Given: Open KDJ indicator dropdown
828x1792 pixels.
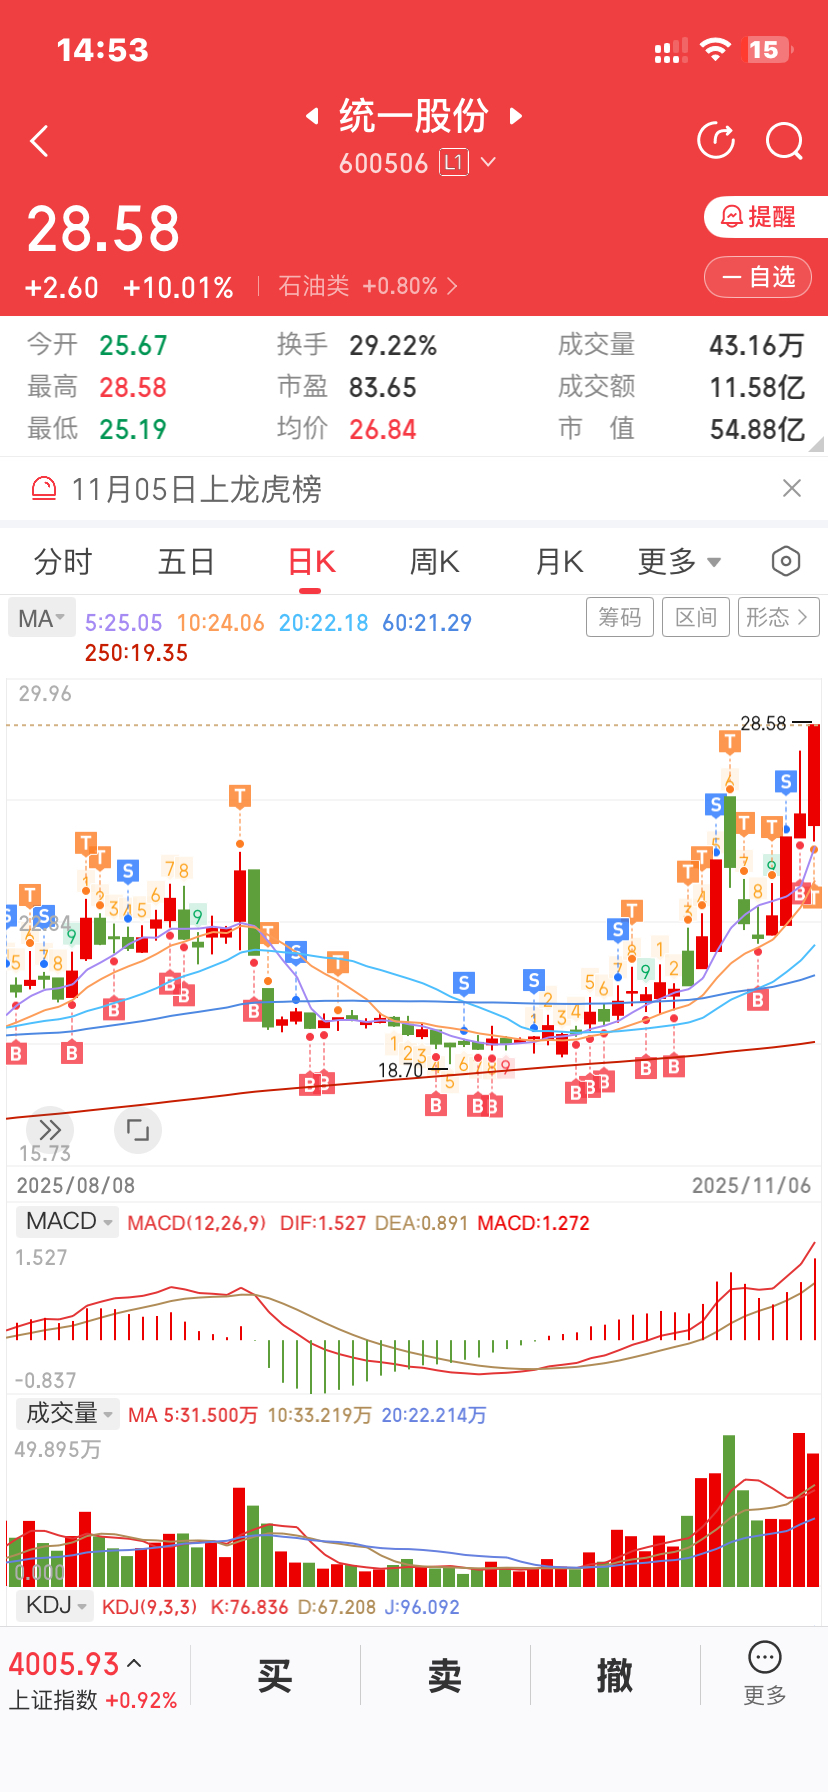Looking at the screenshot, I should (x=55, y=1606).
